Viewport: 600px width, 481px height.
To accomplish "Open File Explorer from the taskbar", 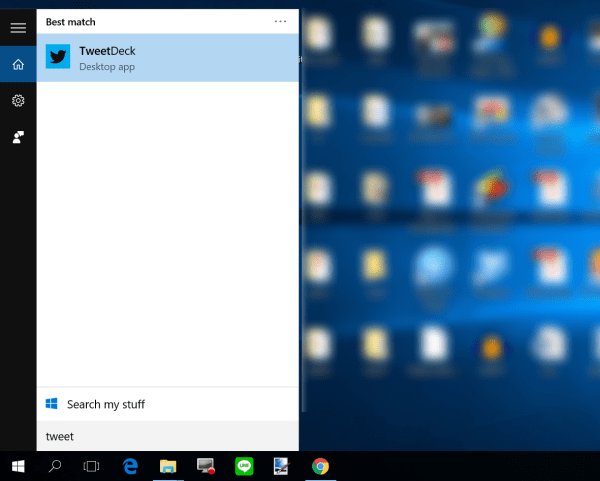I will 168,466.
